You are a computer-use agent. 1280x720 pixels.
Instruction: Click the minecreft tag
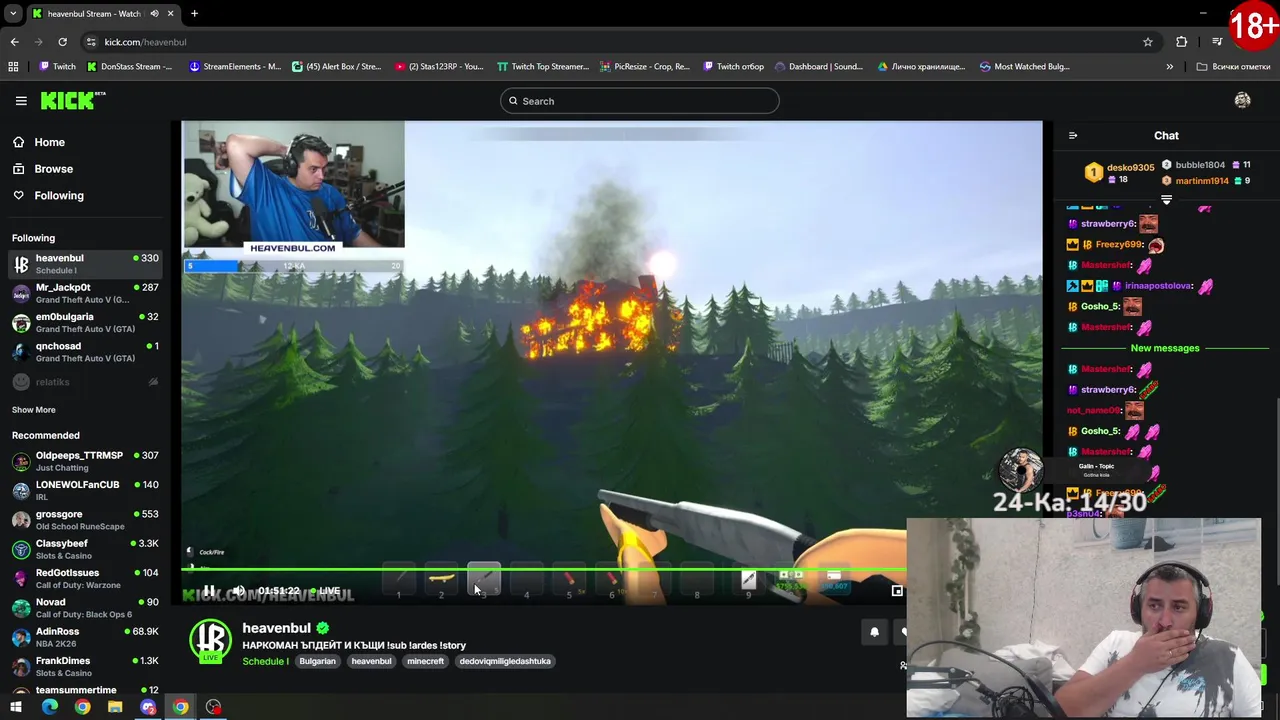coord(425,661)
